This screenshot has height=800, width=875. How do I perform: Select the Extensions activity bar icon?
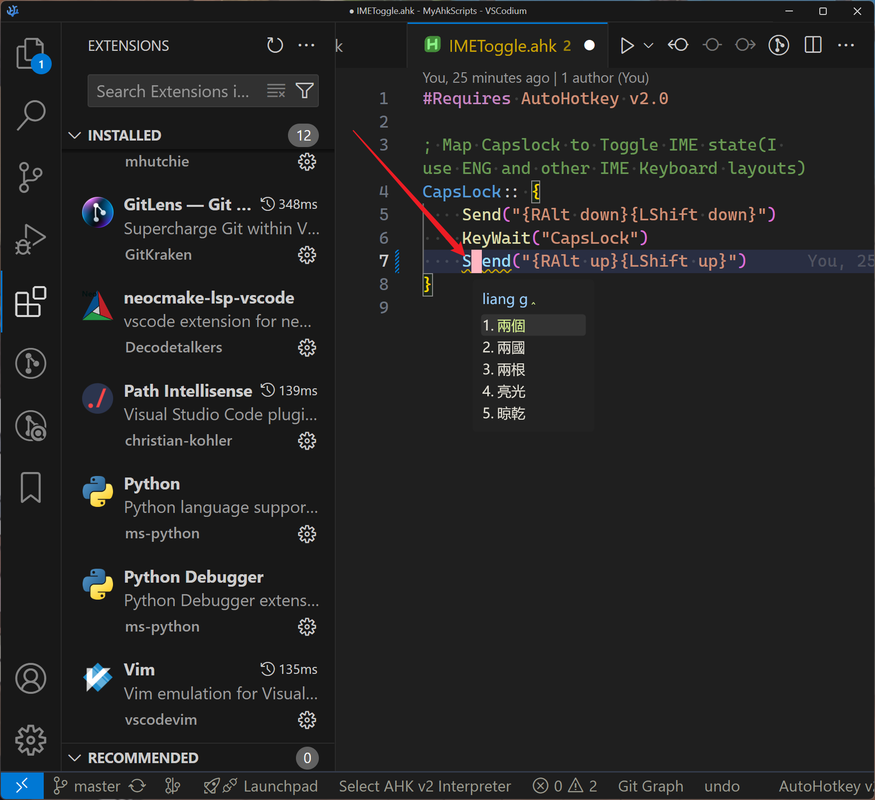31,302
